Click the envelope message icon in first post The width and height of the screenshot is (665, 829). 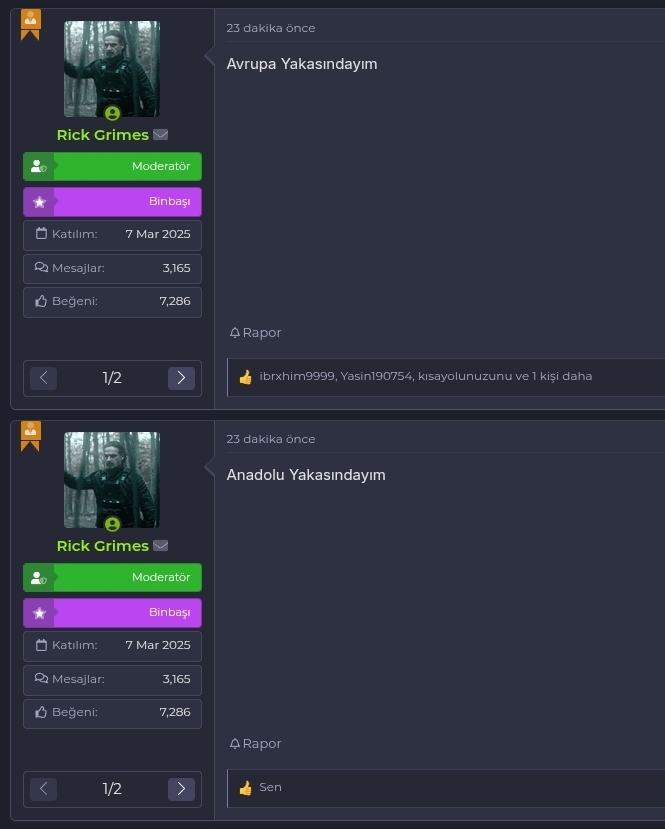[160, 135]
